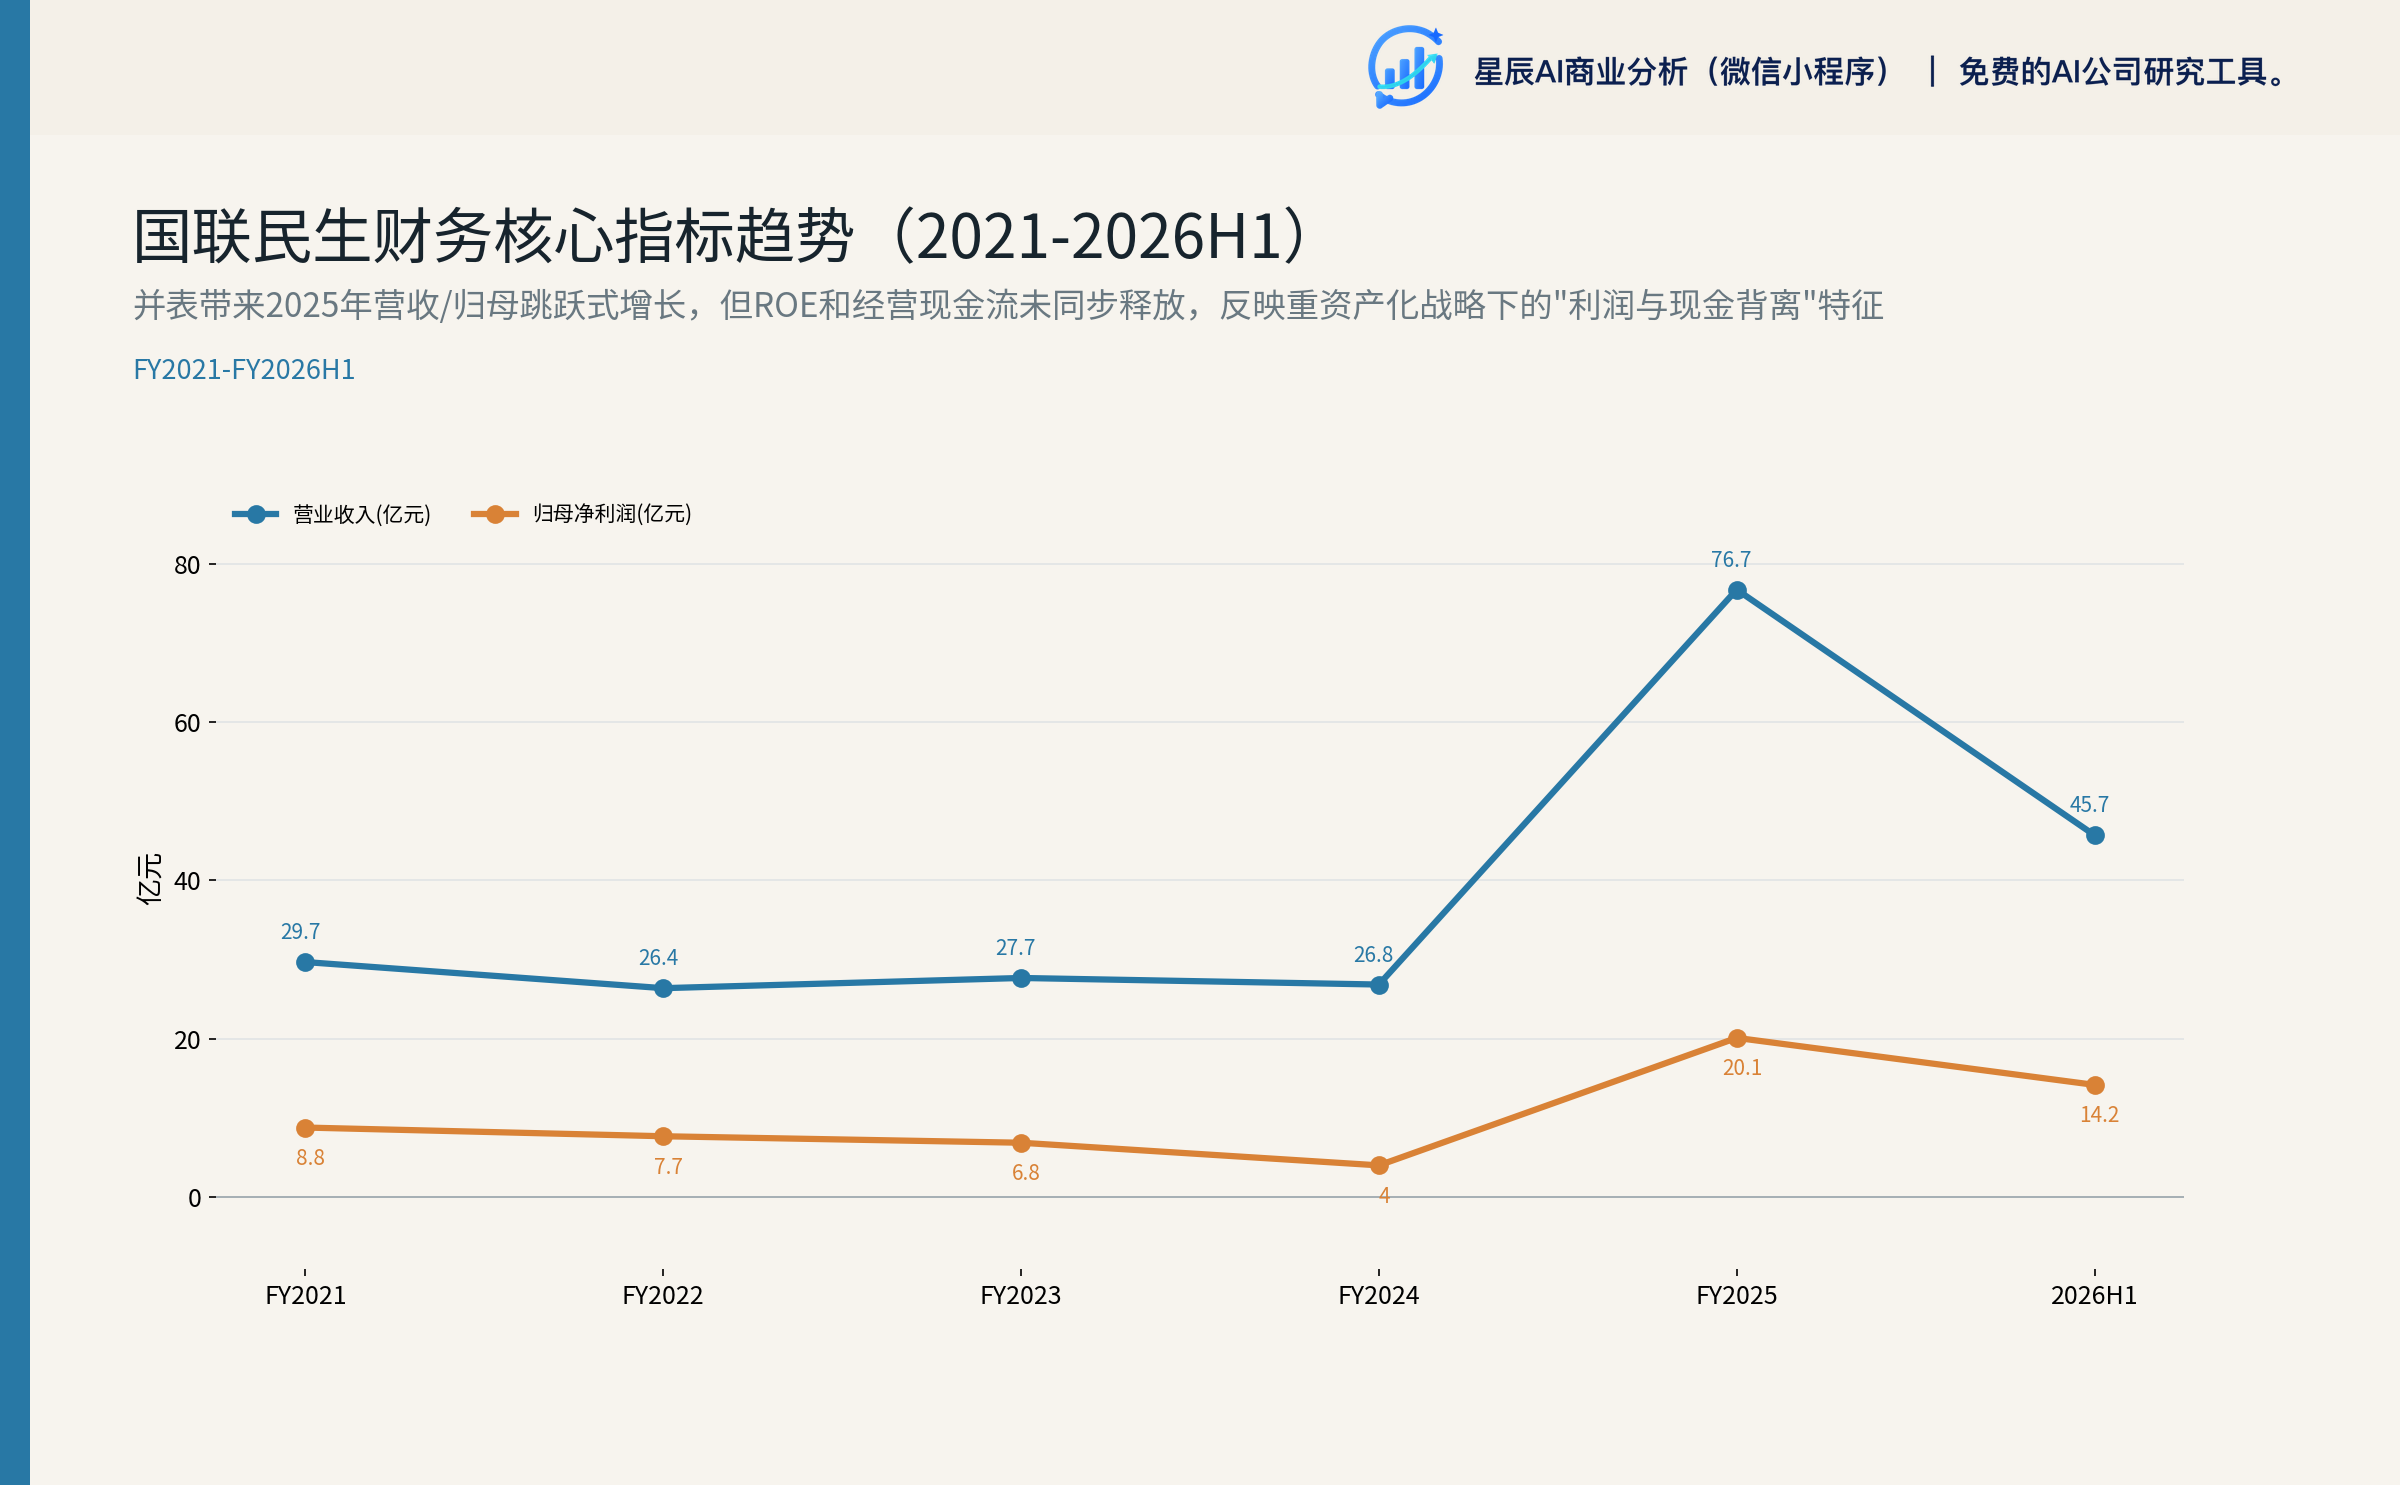Toggle the 营业收入(亿元) legend label
The width and height of the screenshot is (2400, 1485).
362,514
